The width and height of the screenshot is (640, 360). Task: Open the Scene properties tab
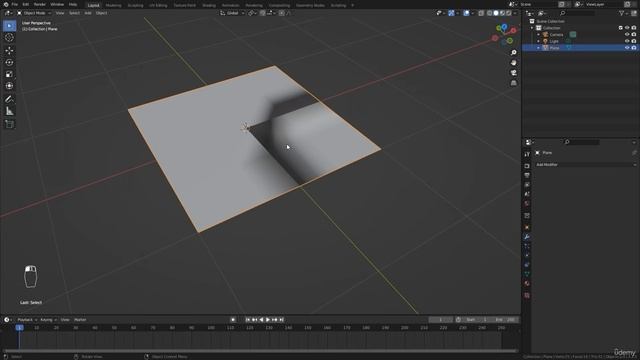coord(527,194)
